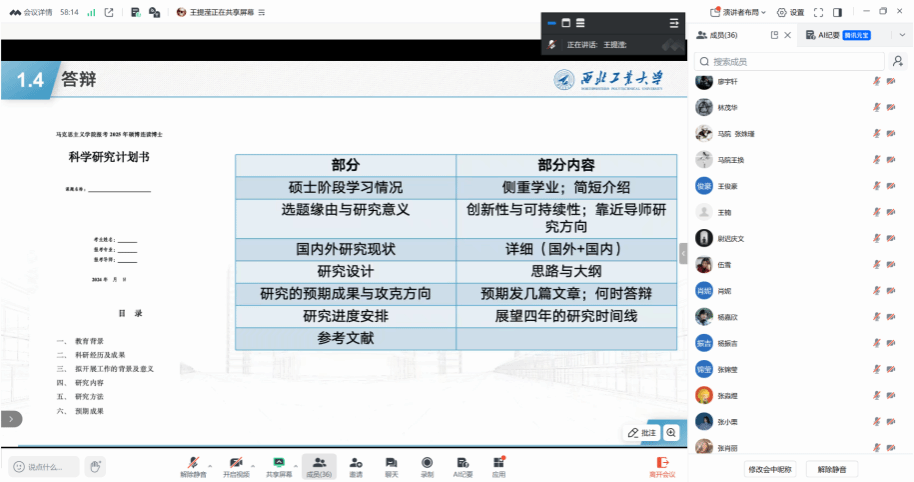Toggle the 成员(36) members panel button
The height and width of the screenshot is (482, 914).
pyautogui.click(x=318, y=463)
